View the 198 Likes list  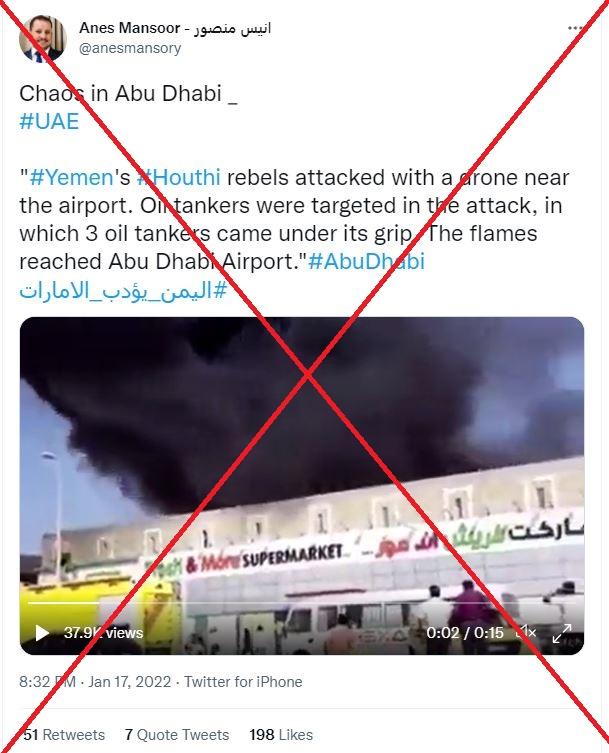click(x=281, y=735)
